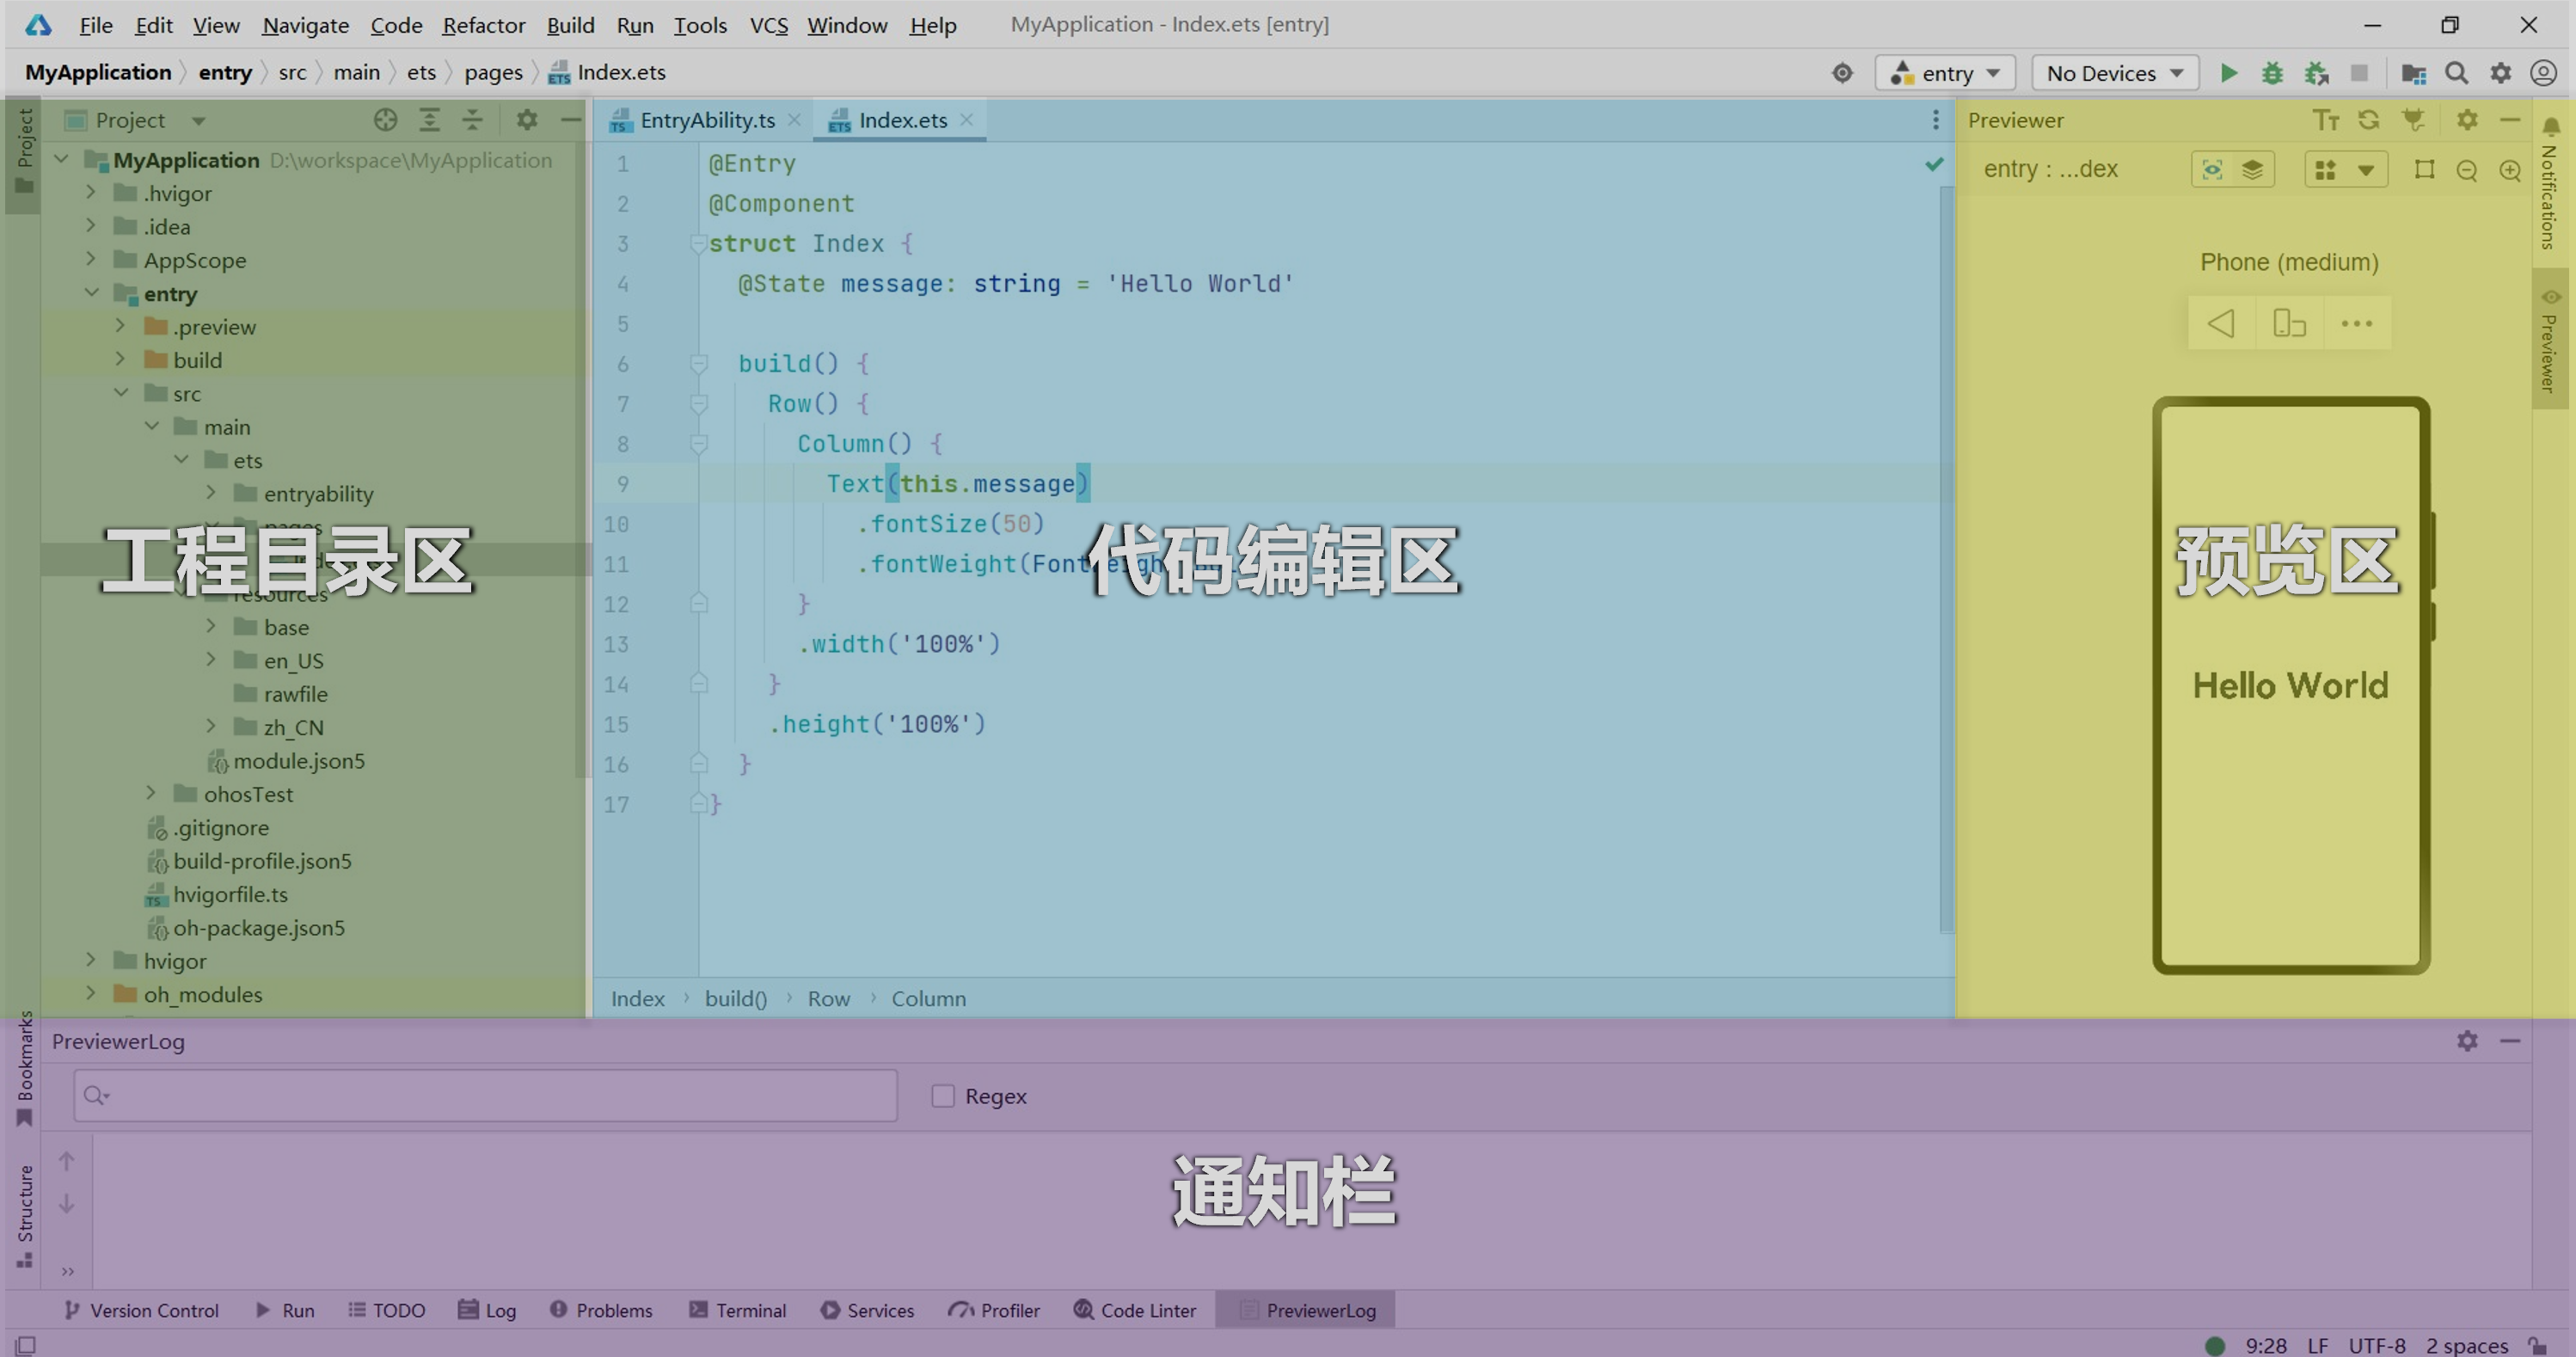The image size is (2576, 1357).
Task: Open the entry module configuration dropdown
Action: point(1945,73)
